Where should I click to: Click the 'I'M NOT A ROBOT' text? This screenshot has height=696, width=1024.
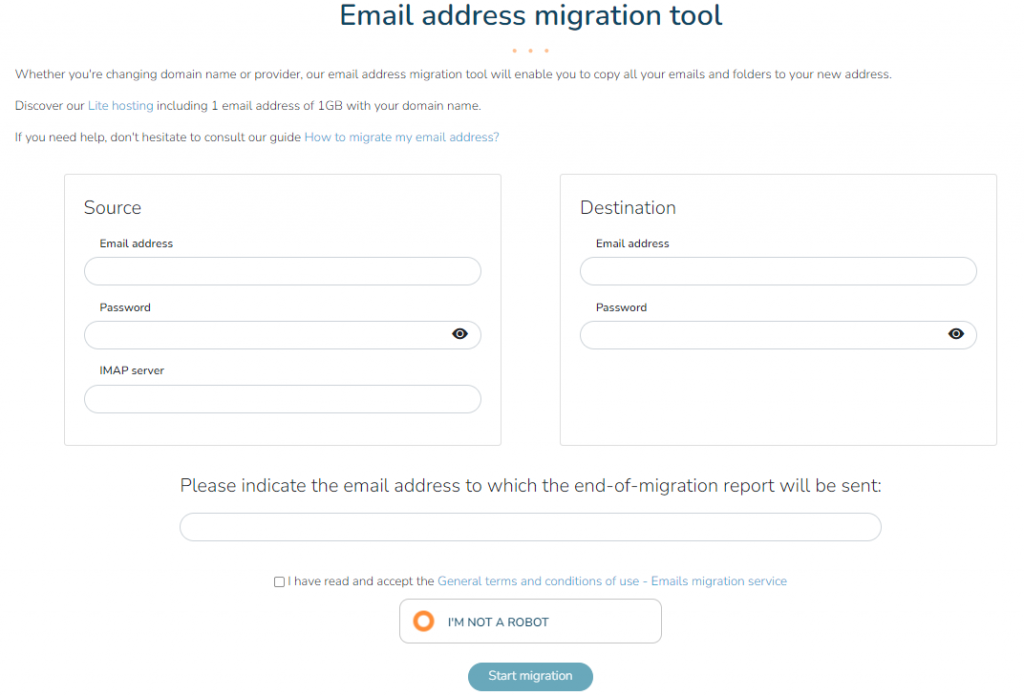(498, 622)
